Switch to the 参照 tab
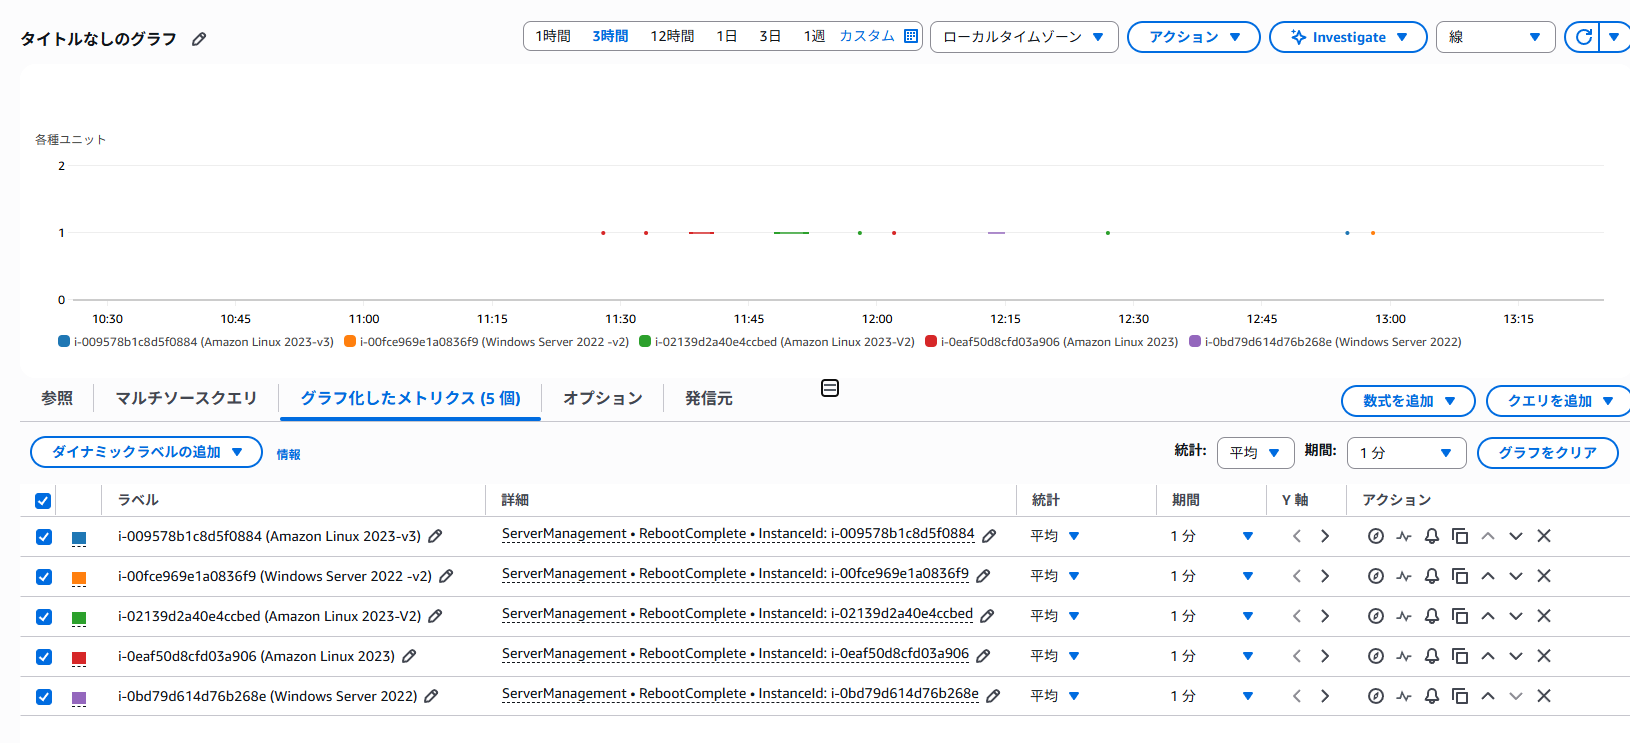Screen dimensions: 1630x743 (x=57, y=398)
